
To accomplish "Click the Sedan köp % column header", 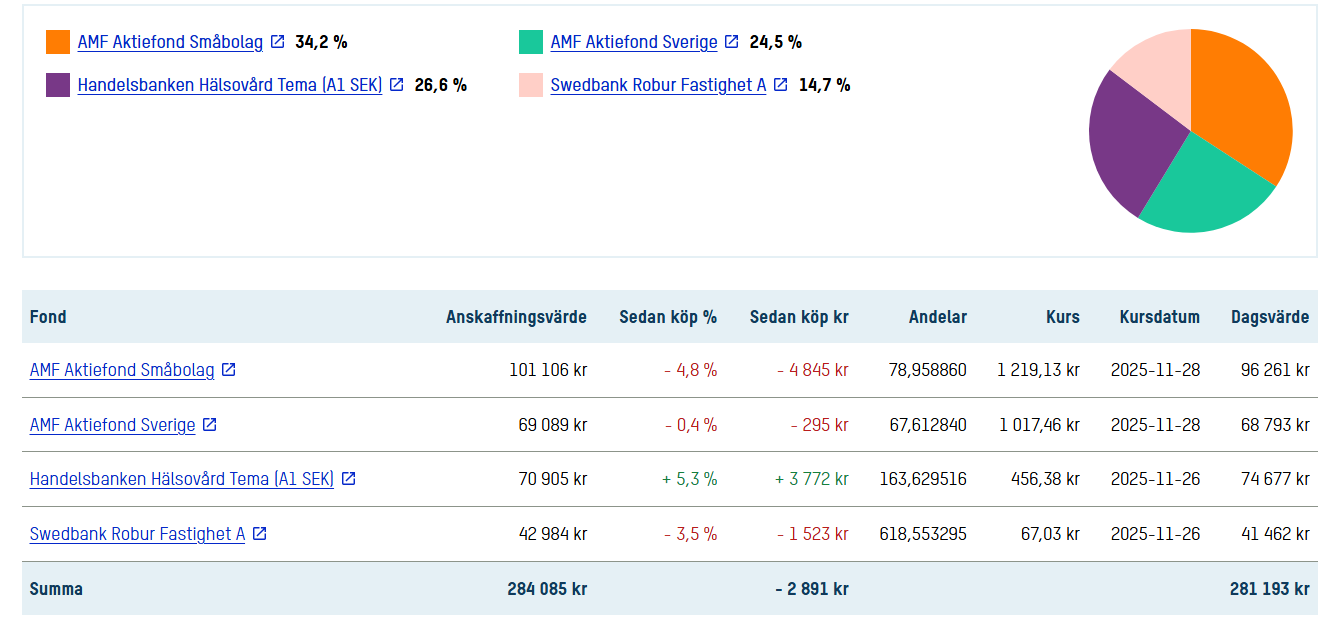I will tap(667, 317).
